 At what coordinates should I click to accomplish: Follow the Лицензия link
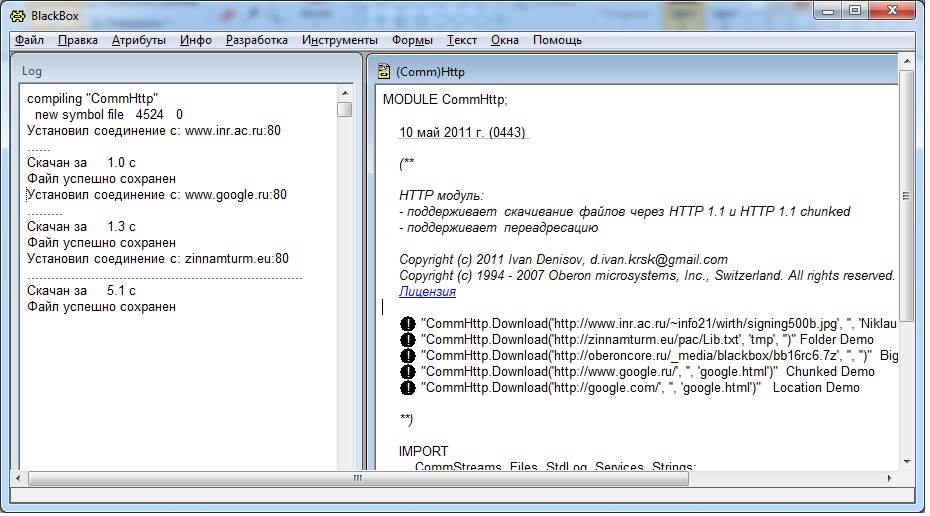427,292
